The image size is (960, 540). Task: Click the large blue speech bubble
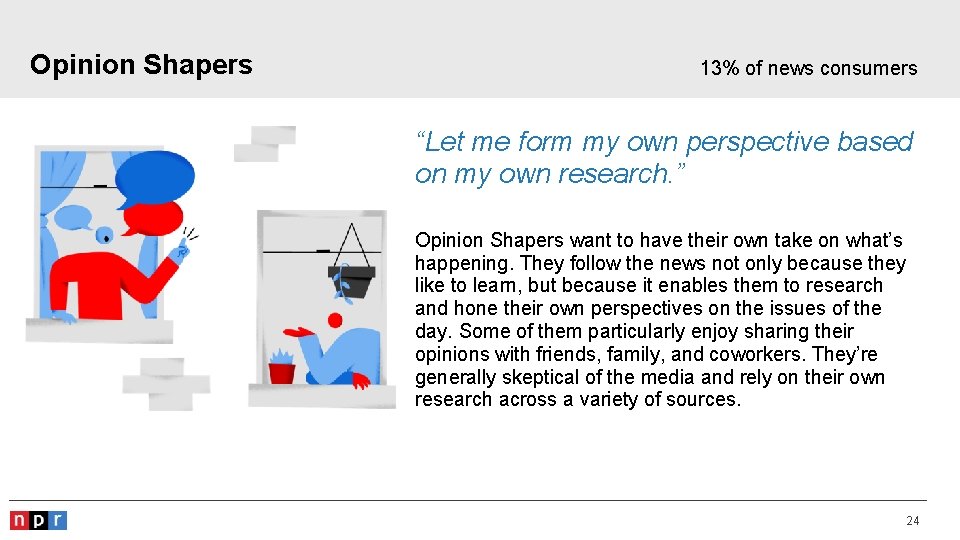[154, 178]
